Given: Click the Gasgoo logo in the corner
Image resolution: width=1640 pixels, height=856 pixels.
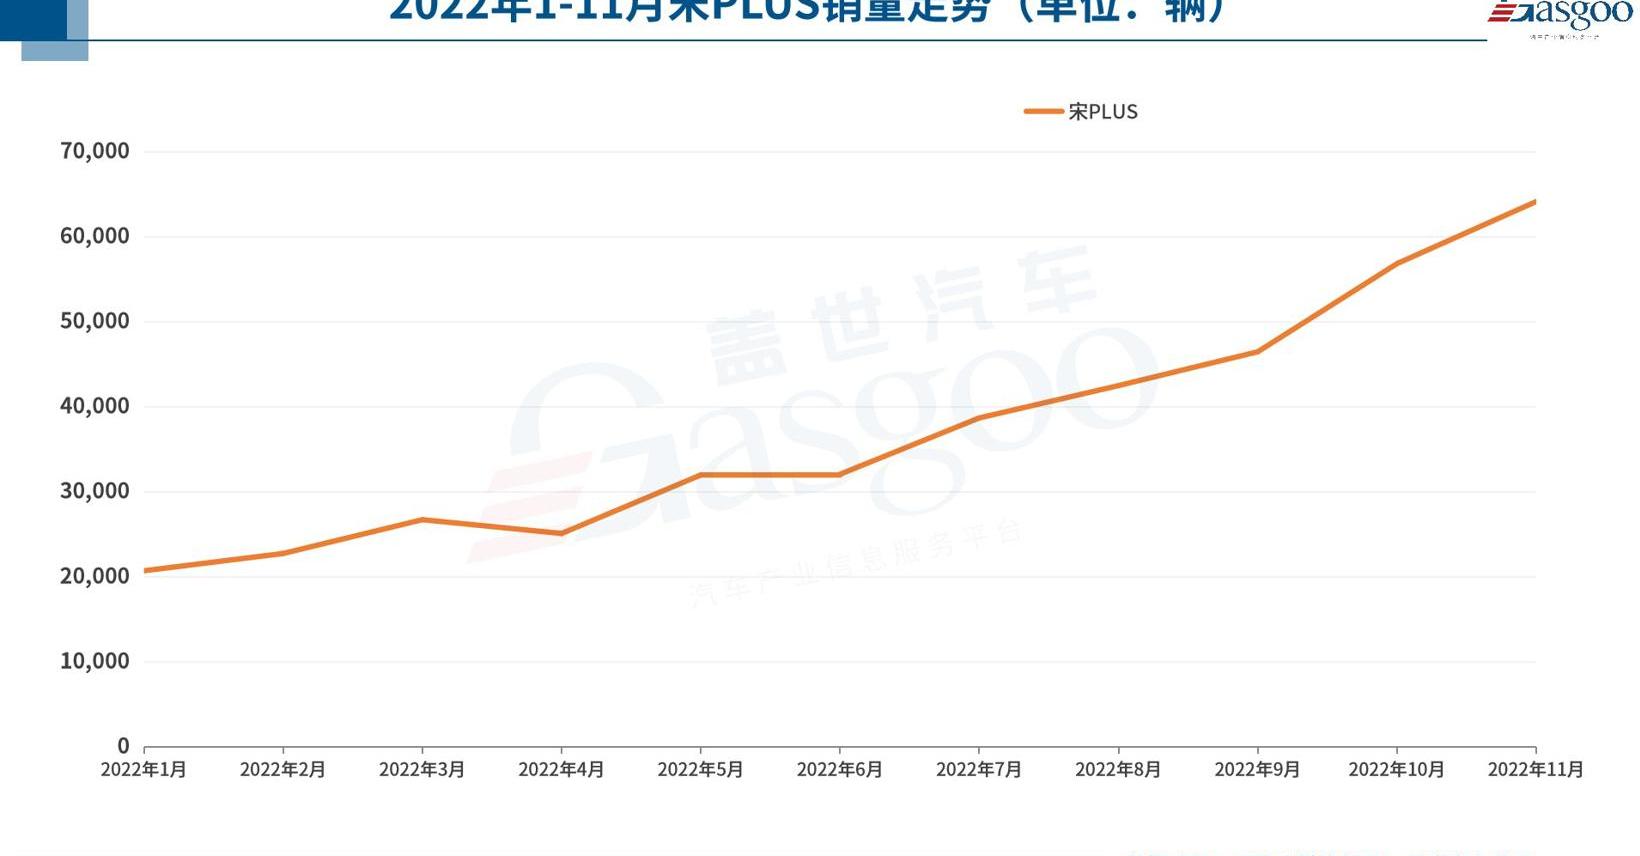Looking at the screenshot, I should point(1560,18).
